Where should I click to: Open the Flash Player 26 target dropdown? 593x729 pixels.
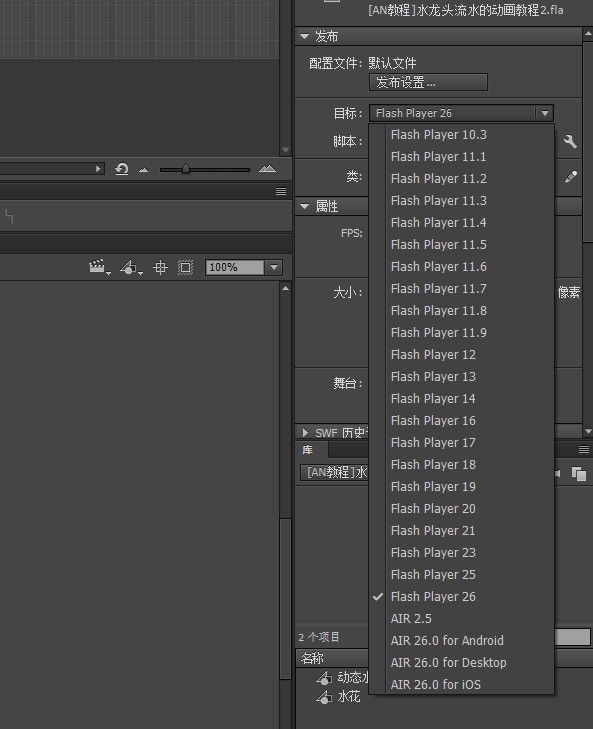[x=461, y=113]
